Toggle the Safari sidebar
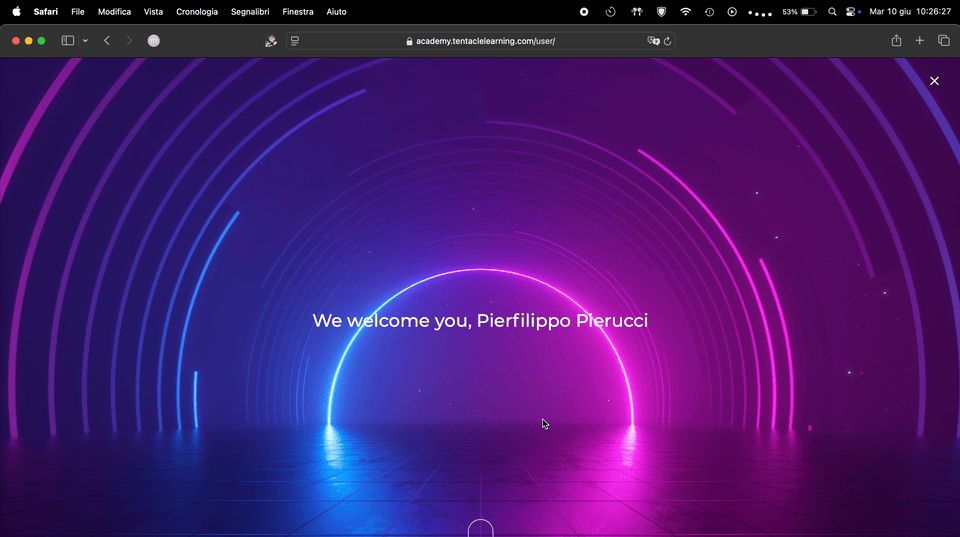Viewport: 960px width, 537px height. (x=68, y=41)
